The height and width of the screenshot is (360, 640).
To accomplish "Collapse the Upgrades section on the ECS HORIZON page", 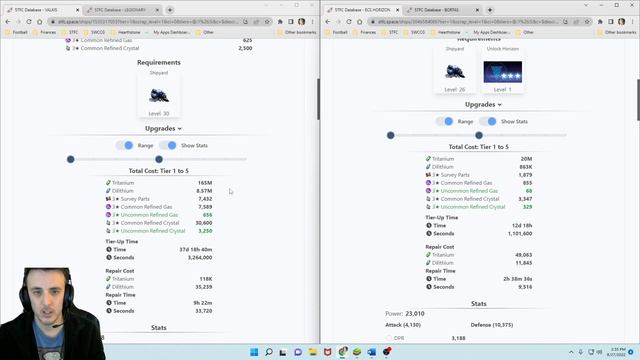I will [483, 104].
